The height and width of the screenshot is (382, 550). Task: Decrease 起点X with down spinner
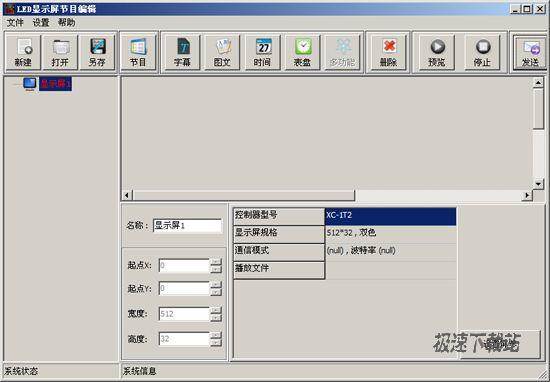[x=216, y=269]
